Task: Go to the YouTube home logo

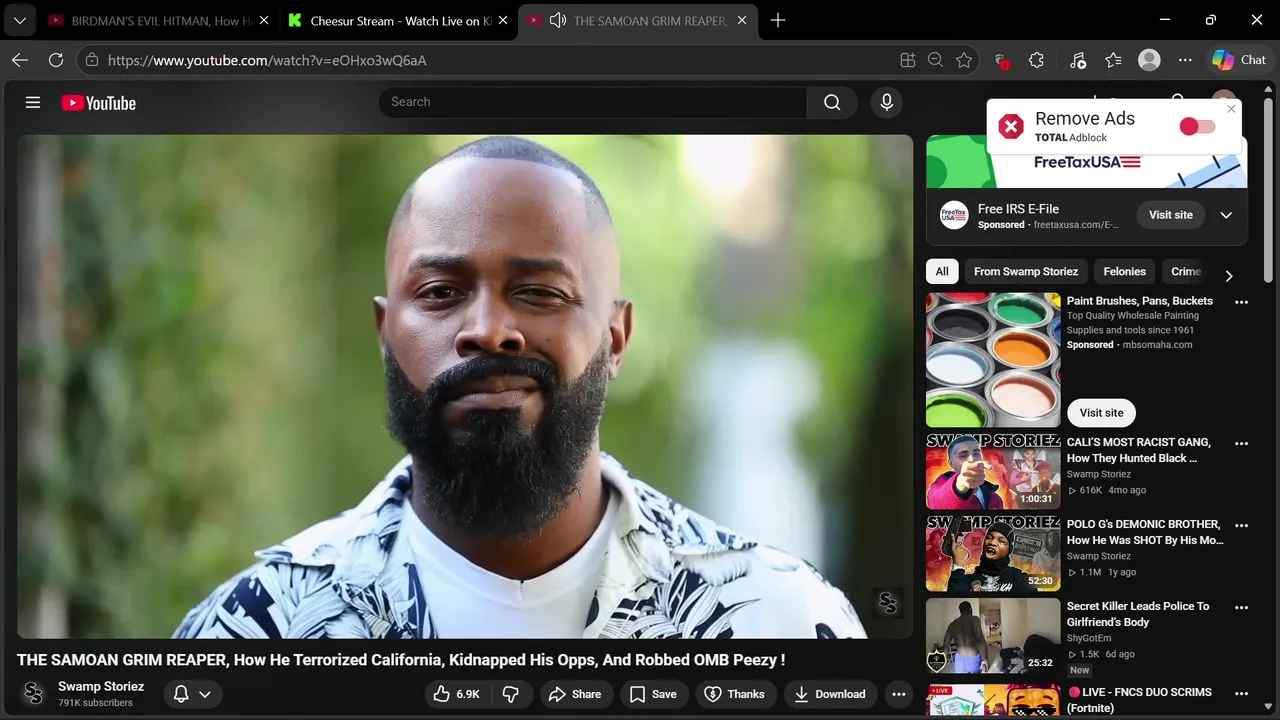Action: pos(98,102)
